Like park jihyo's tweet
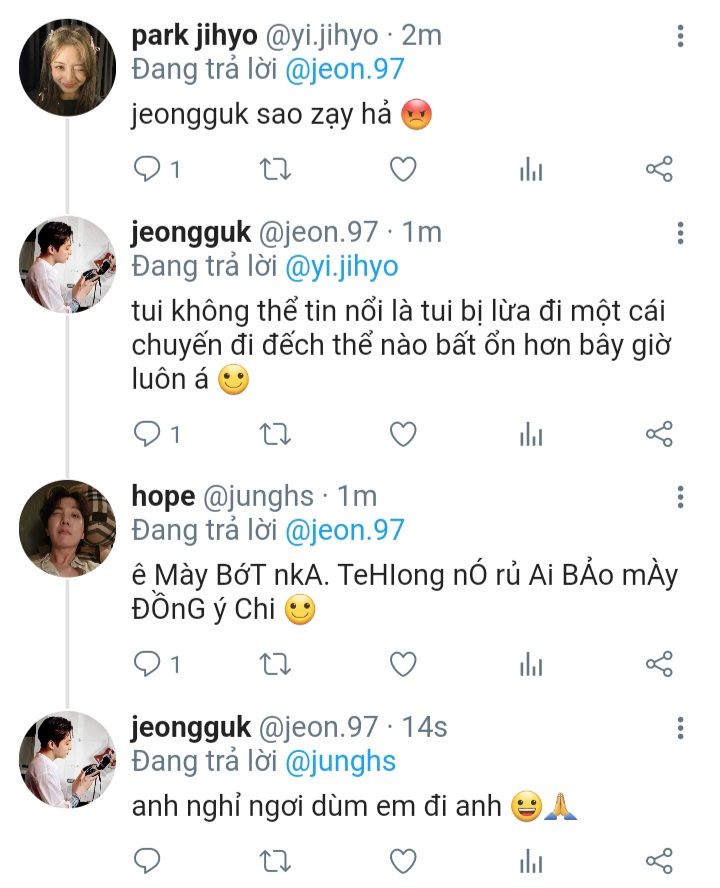The image size is (720, 888). tap(402, 170)
